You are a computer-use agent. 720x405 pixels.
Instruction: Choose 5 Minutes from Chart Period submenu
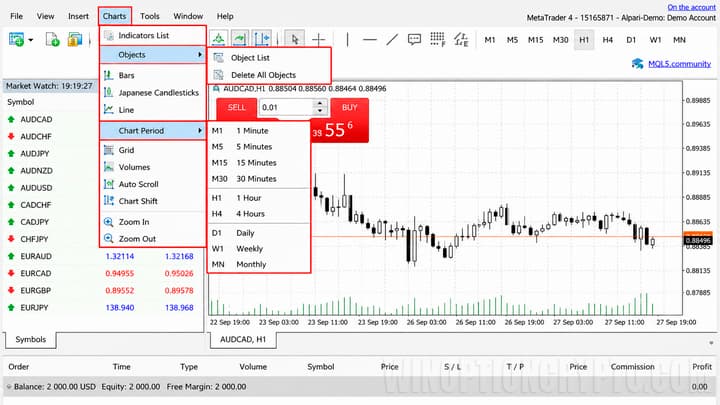pos(259,147)
